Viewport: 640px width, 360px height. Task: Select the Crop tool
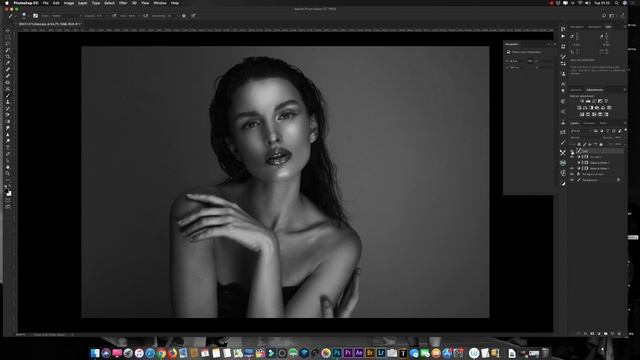pos(8,56)
